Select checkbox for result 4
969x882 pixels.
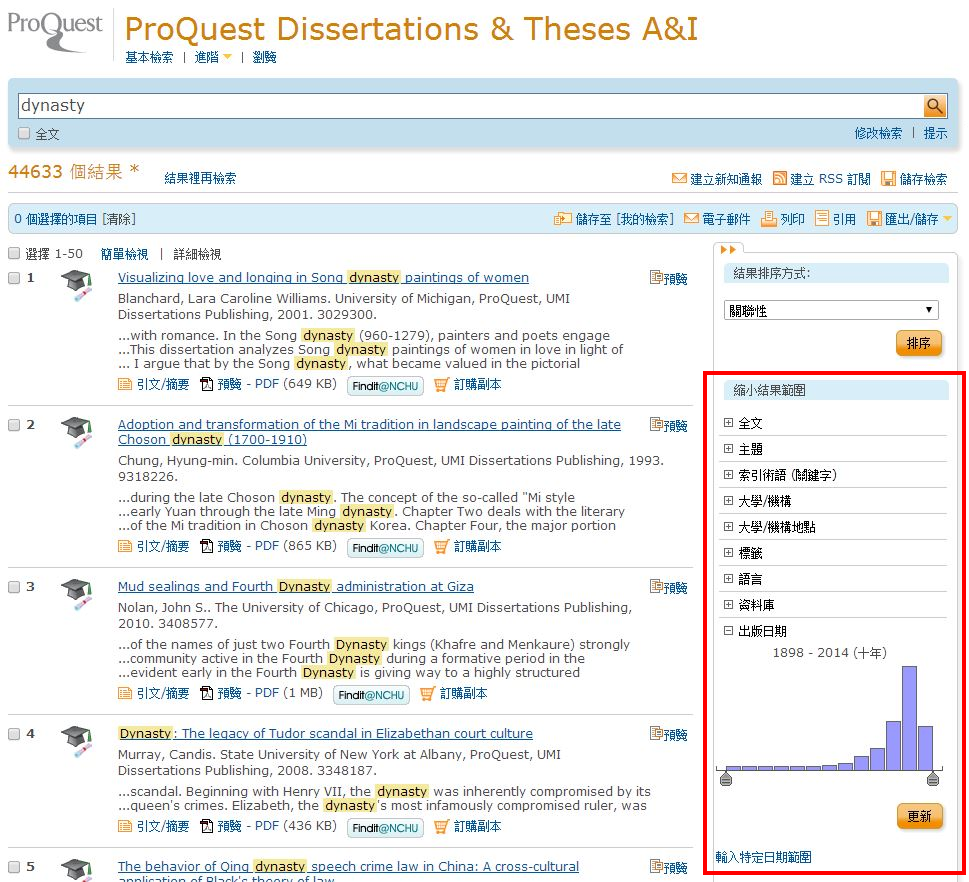(x=14, y=734)
